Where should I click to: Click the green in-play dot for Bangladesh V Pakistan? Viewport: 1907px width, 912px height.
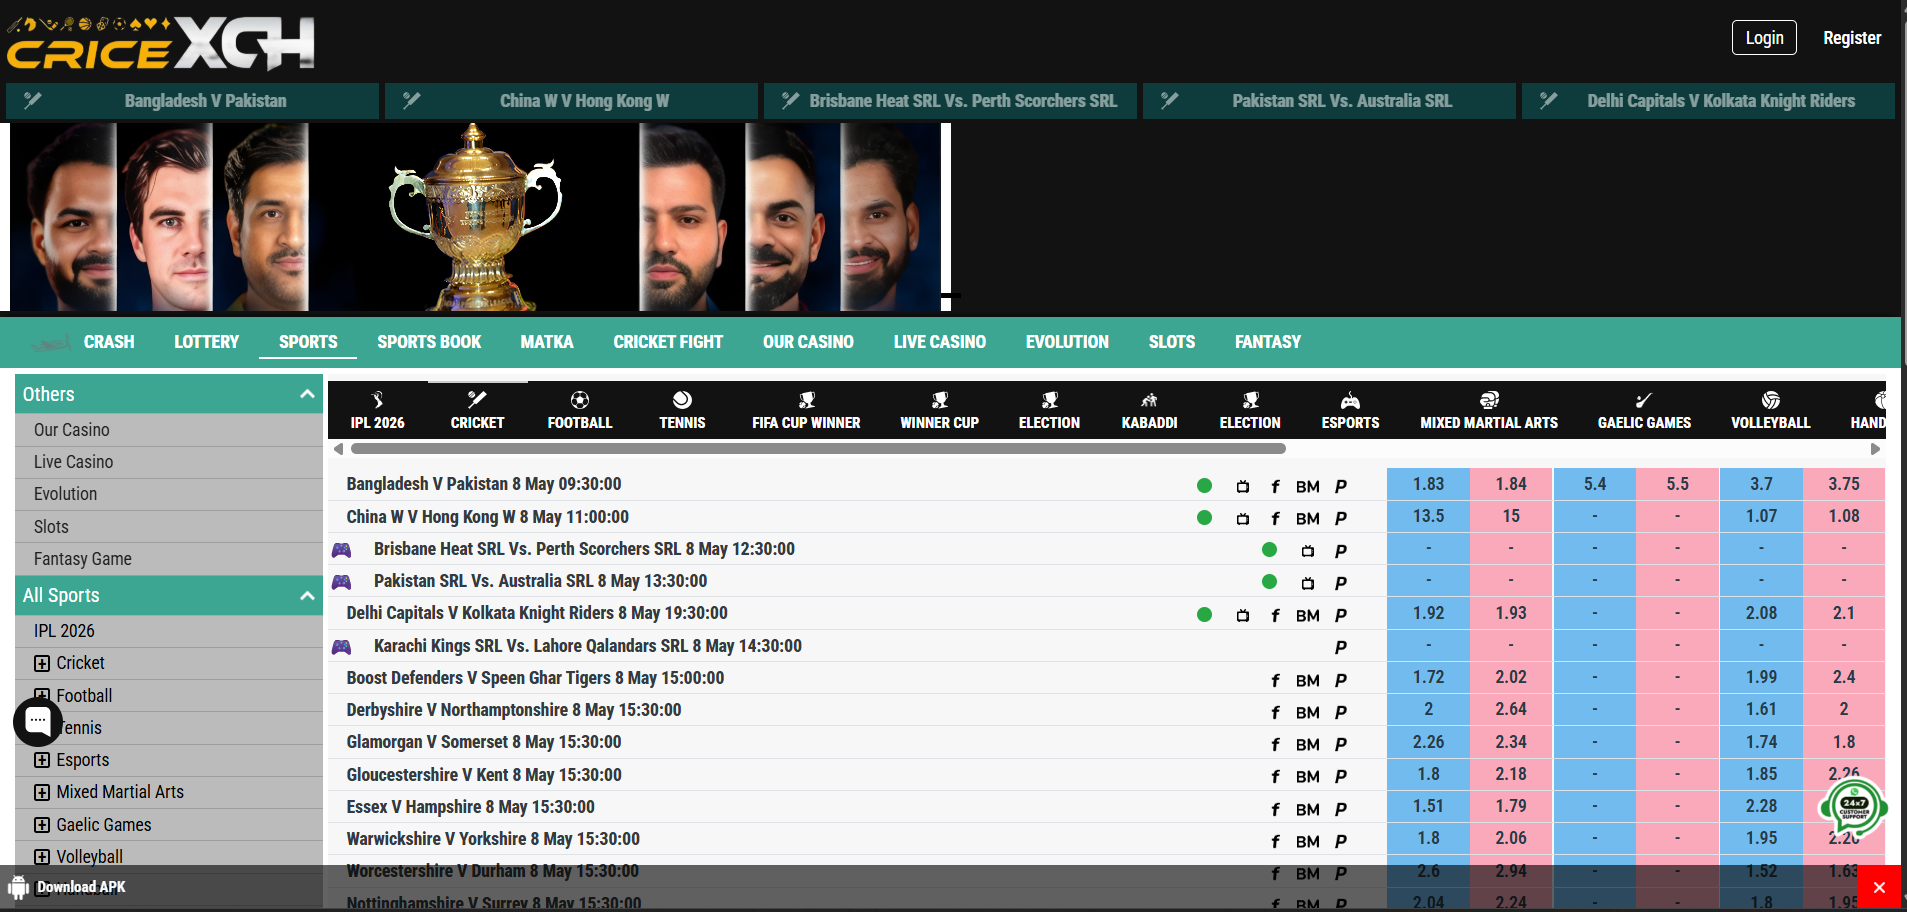tap(1204, 486)
